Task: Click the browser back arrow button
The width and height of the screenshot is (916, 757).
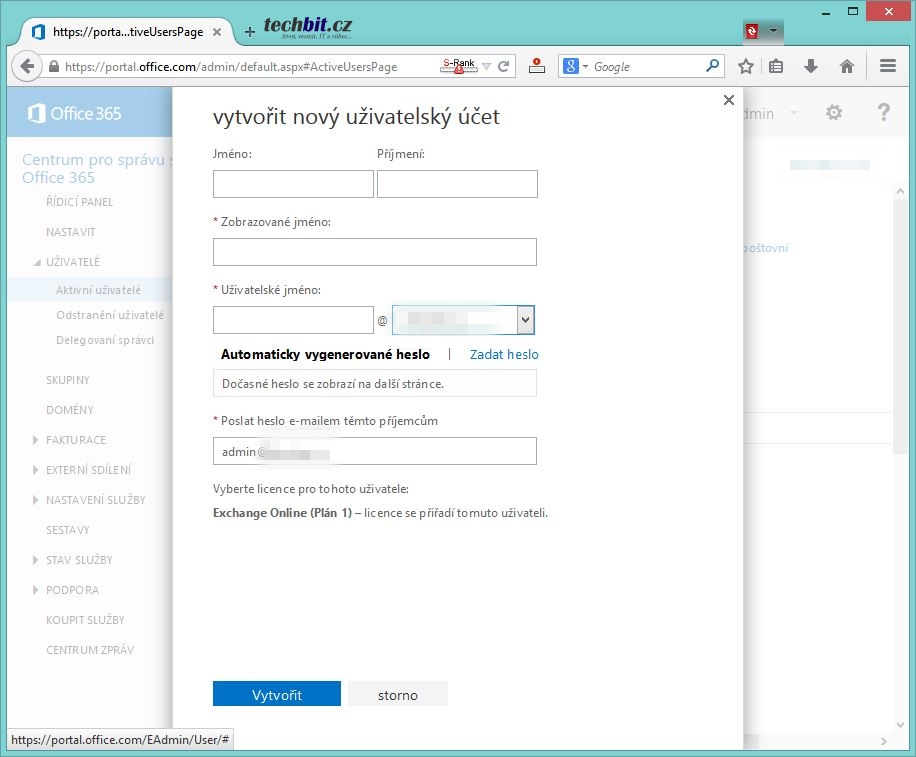Action: (25, 67)
